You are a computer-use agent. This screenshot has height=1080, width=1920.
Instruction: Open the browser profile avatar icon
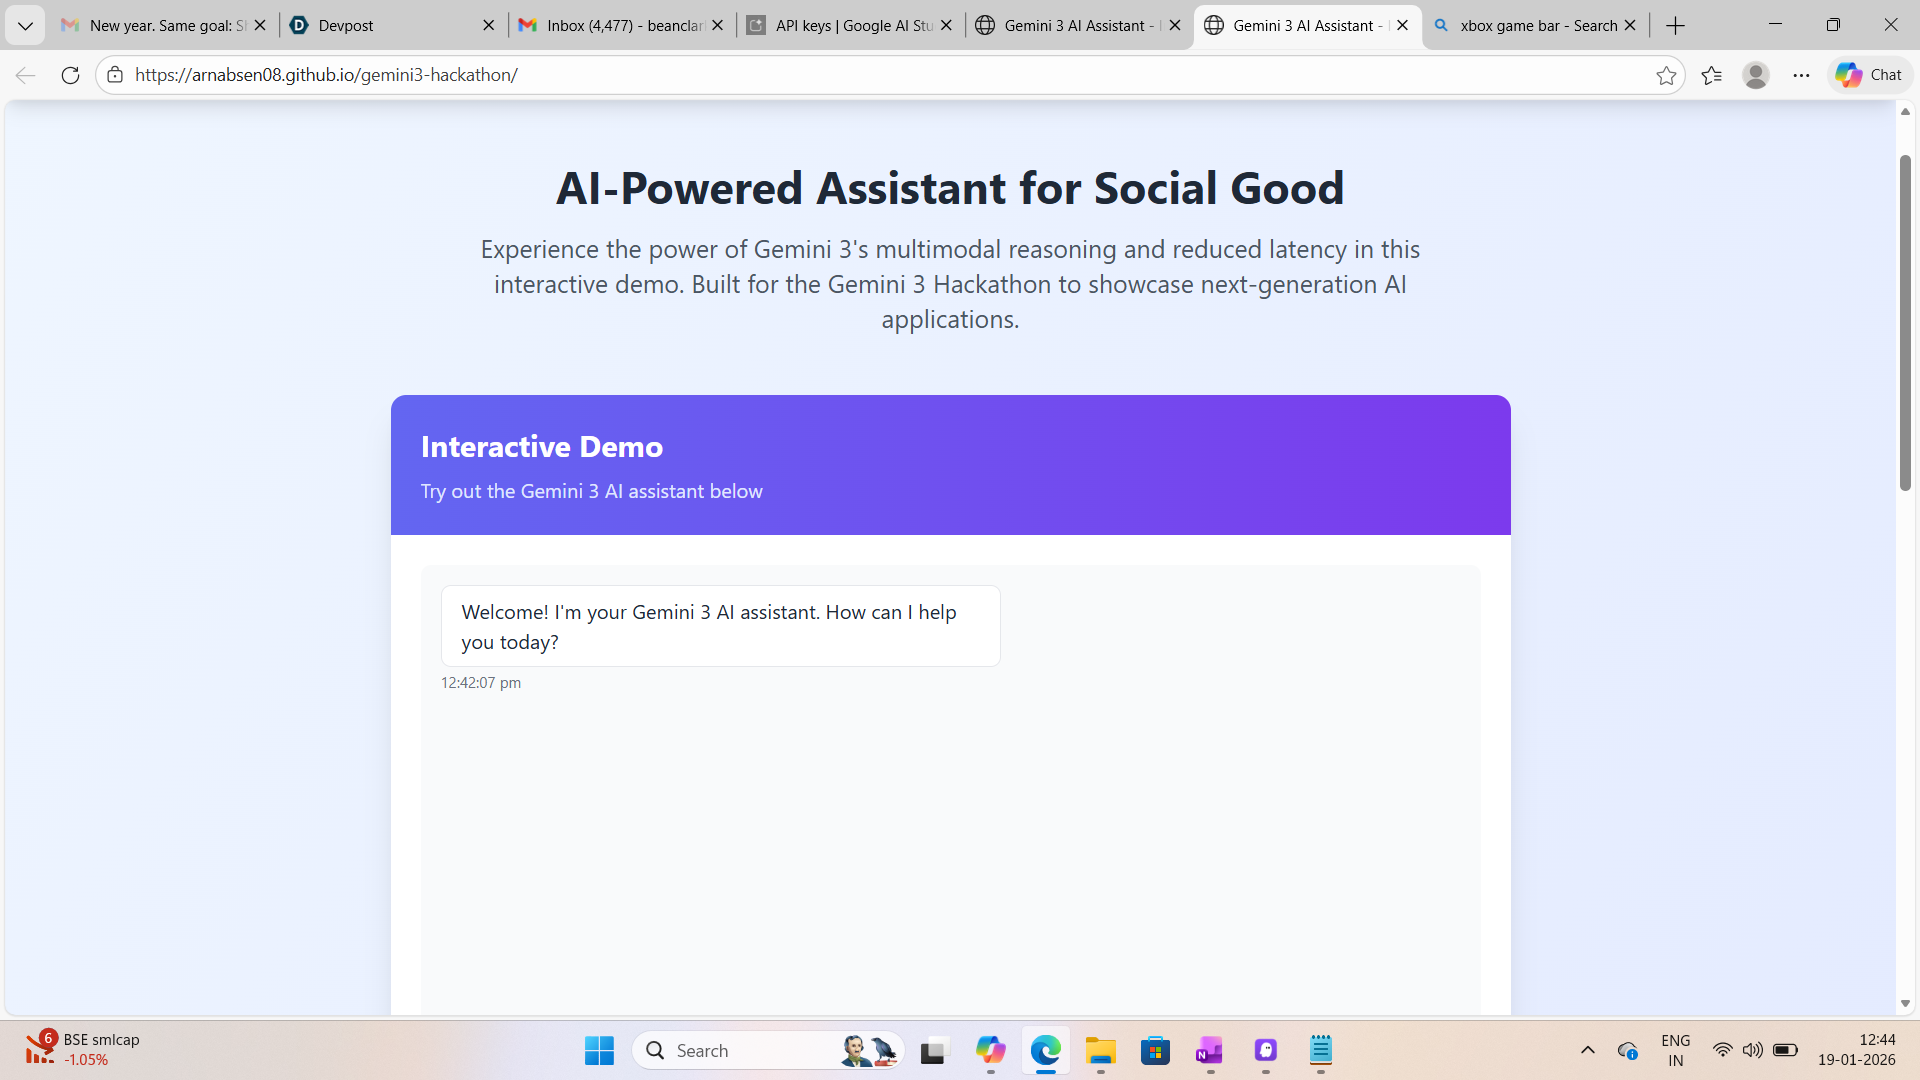tap(1756, 75)
